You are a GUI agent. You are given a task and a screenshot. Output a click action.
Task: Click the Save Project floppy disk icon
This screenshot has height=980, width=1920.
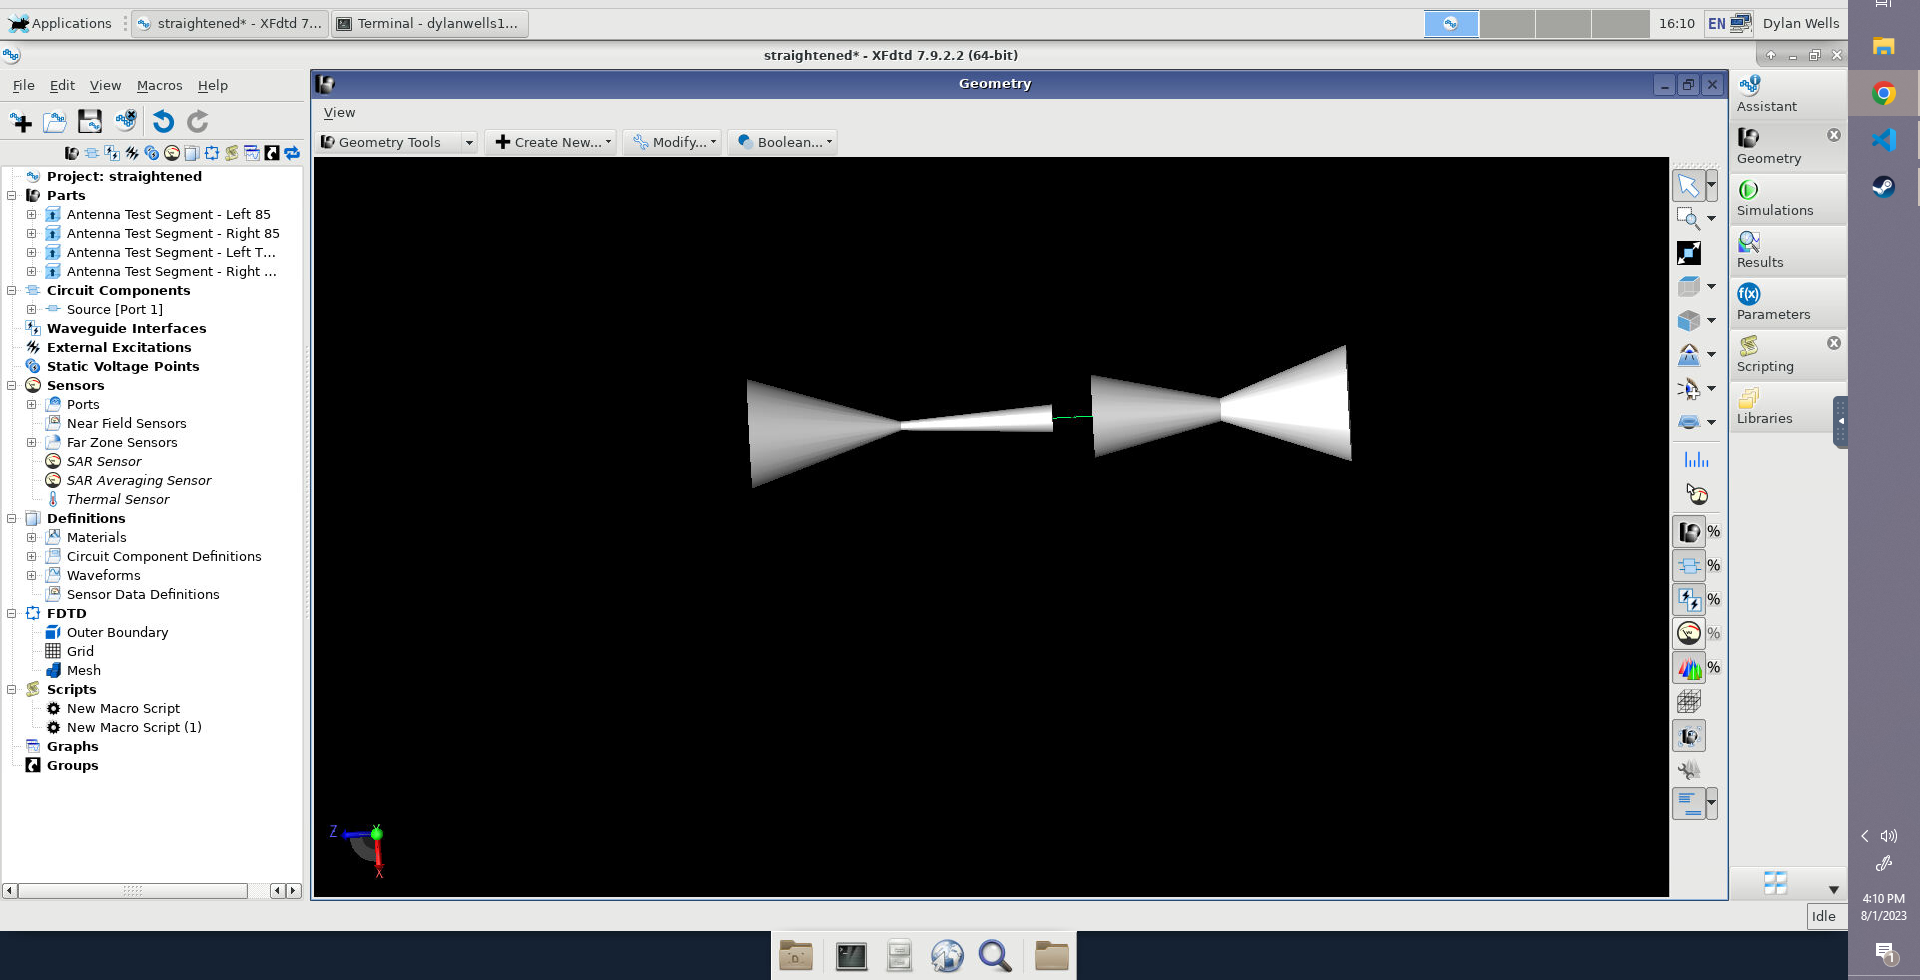90,122
